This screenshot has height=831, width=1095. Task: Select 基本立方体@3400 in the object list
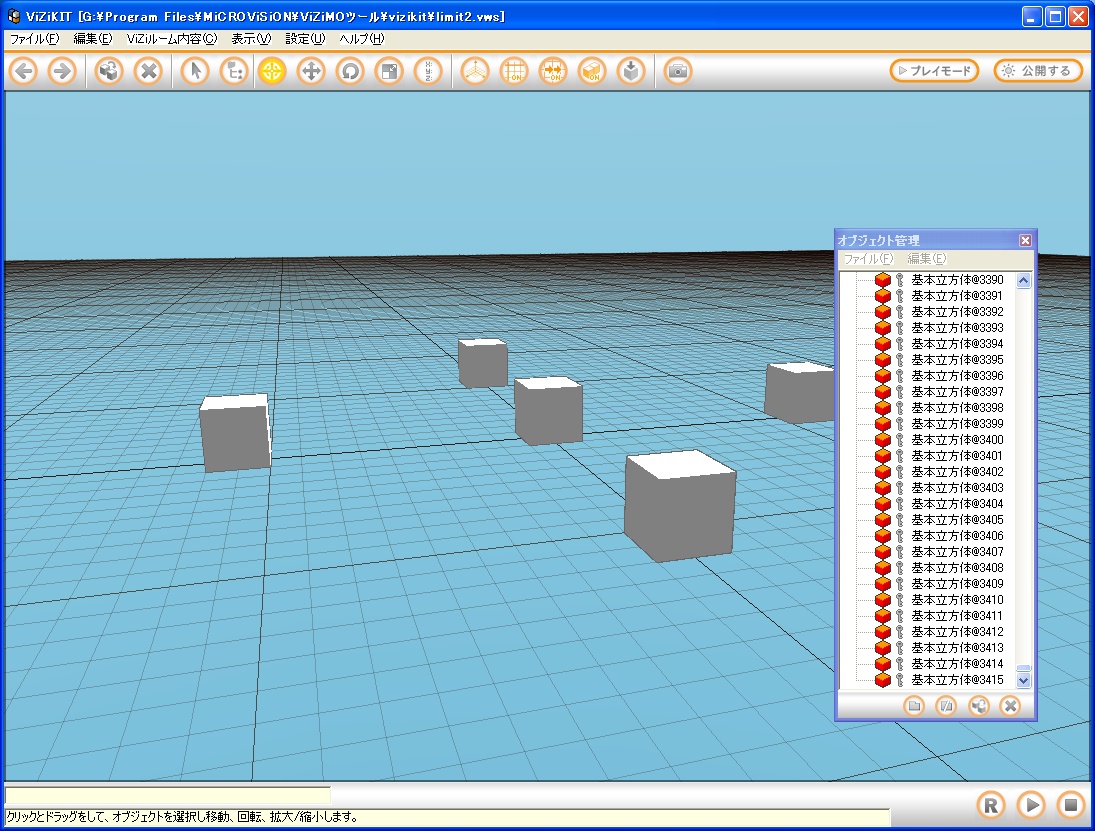click(x=956, y=440)
